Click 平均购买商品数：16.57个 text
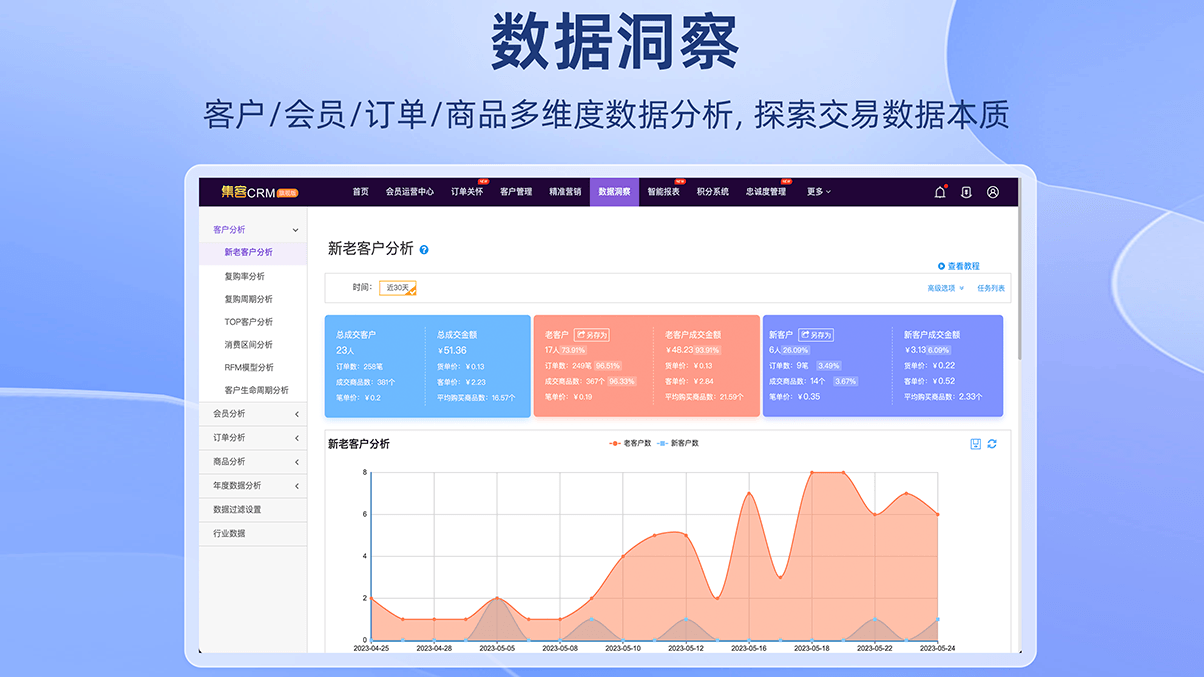 pos(476,398)
